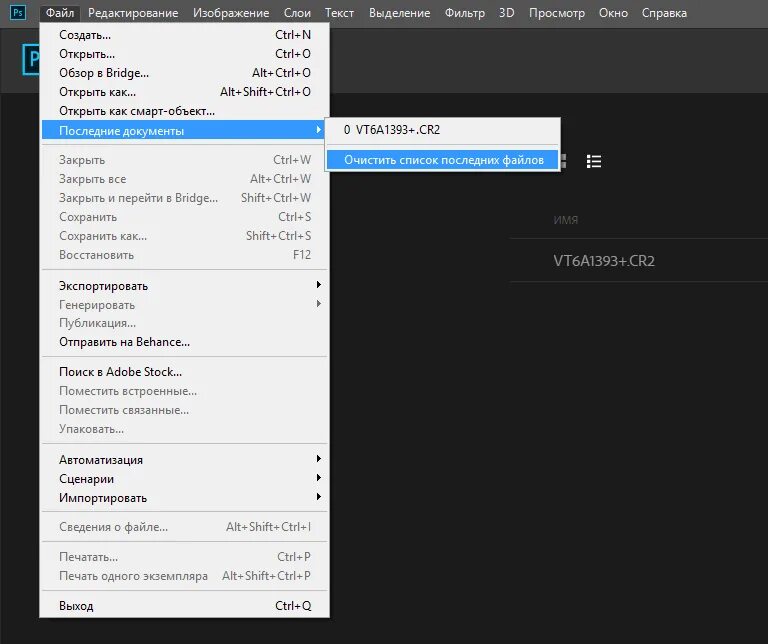This screenshot has width=768, height=644.
Task: Open the Редактирование menu
Action: click(133, 13)
